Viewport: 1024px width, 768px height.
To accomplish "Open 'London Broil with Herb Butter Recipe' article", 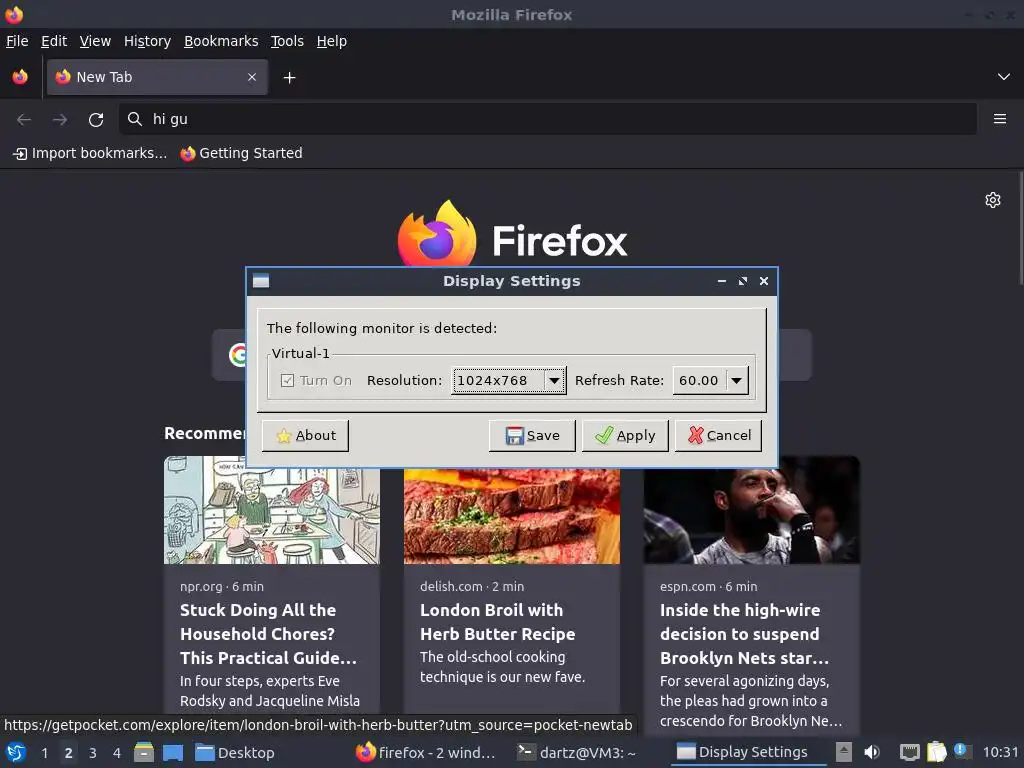I will click(498, 622).
